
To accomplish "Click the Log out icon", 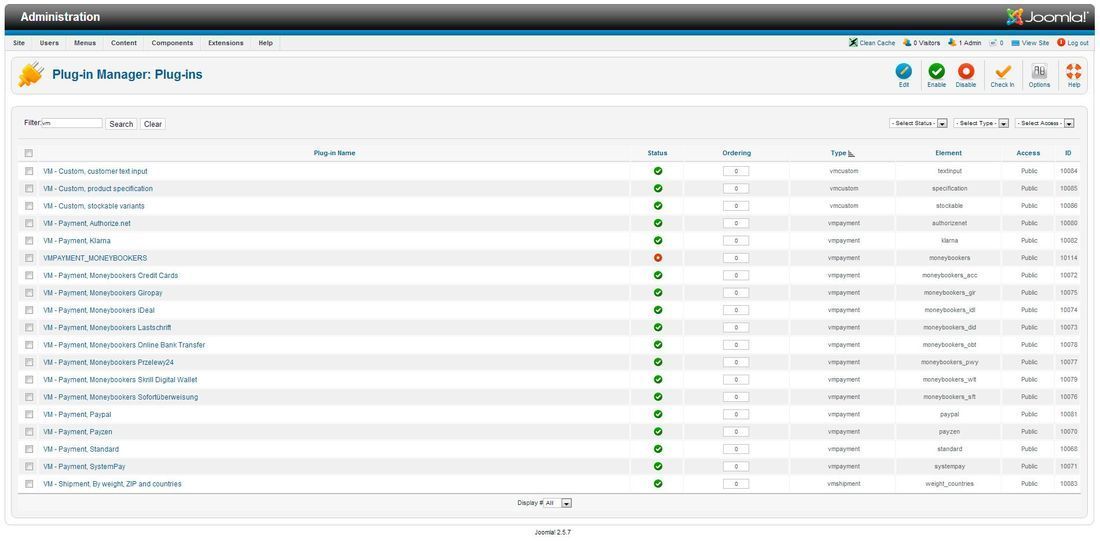I will 1061,43.
